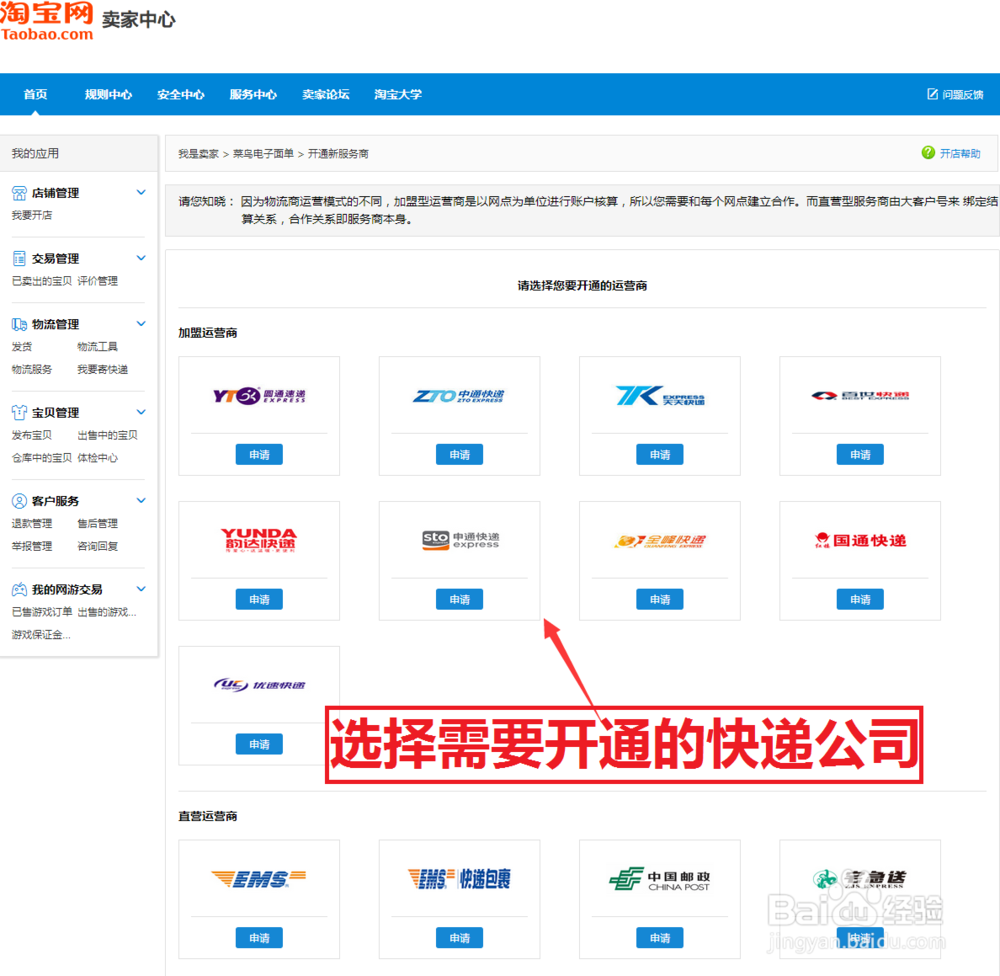Apply for 中通快递 service
1000x976 pixels.
[x=459, y=454]
